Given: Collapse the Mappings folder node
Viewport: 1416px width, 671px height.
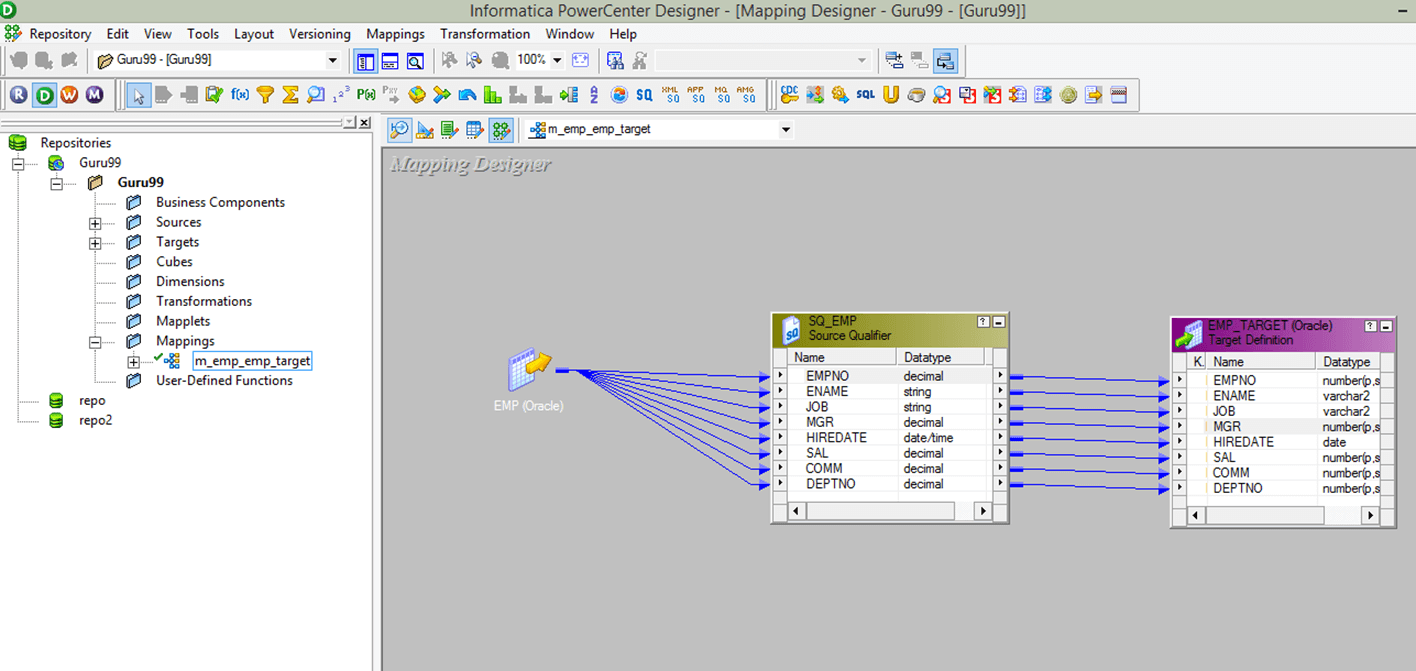Looking at the screenshot, I should tap(95, 342).
